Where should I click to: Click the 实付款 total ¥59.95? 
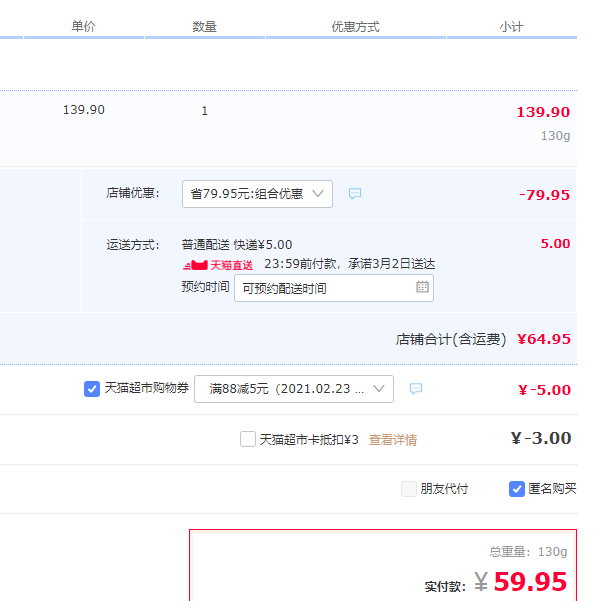[x=530, y=582]
